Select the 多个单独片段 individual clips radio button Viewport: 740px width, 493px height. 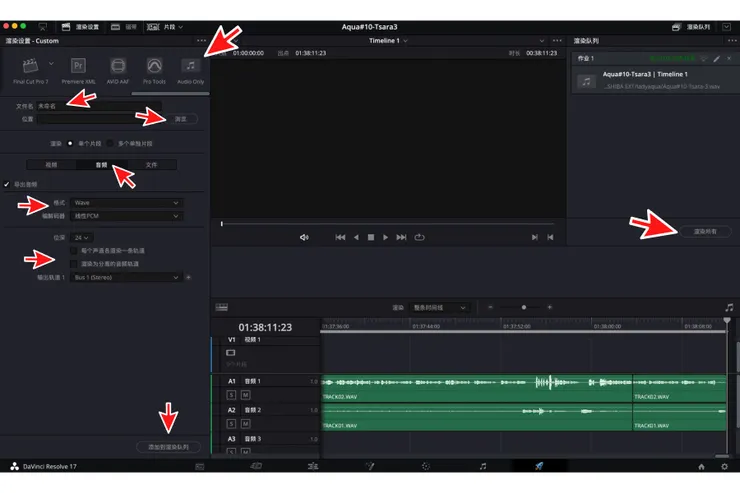[110, 143]
